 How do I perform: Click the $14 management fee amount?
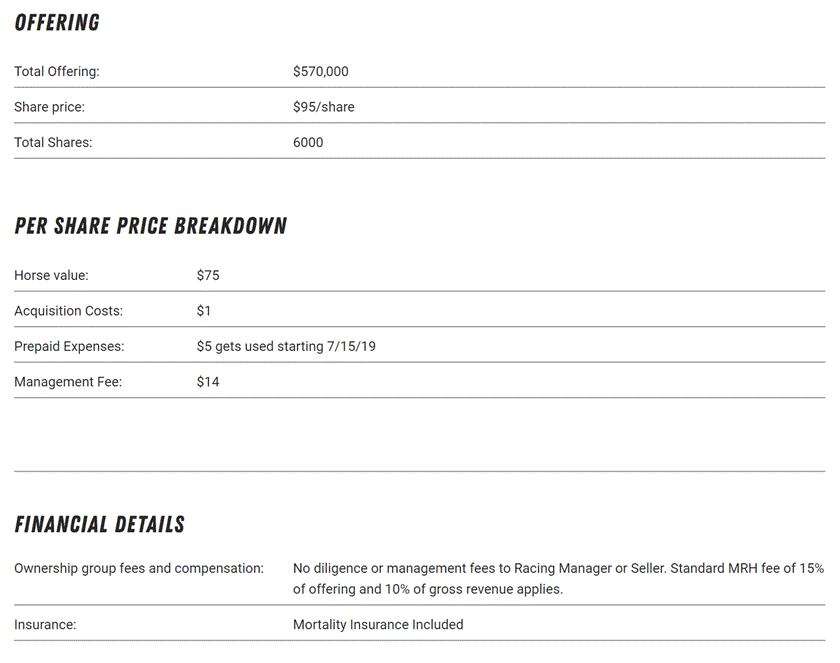pos(208,382)
